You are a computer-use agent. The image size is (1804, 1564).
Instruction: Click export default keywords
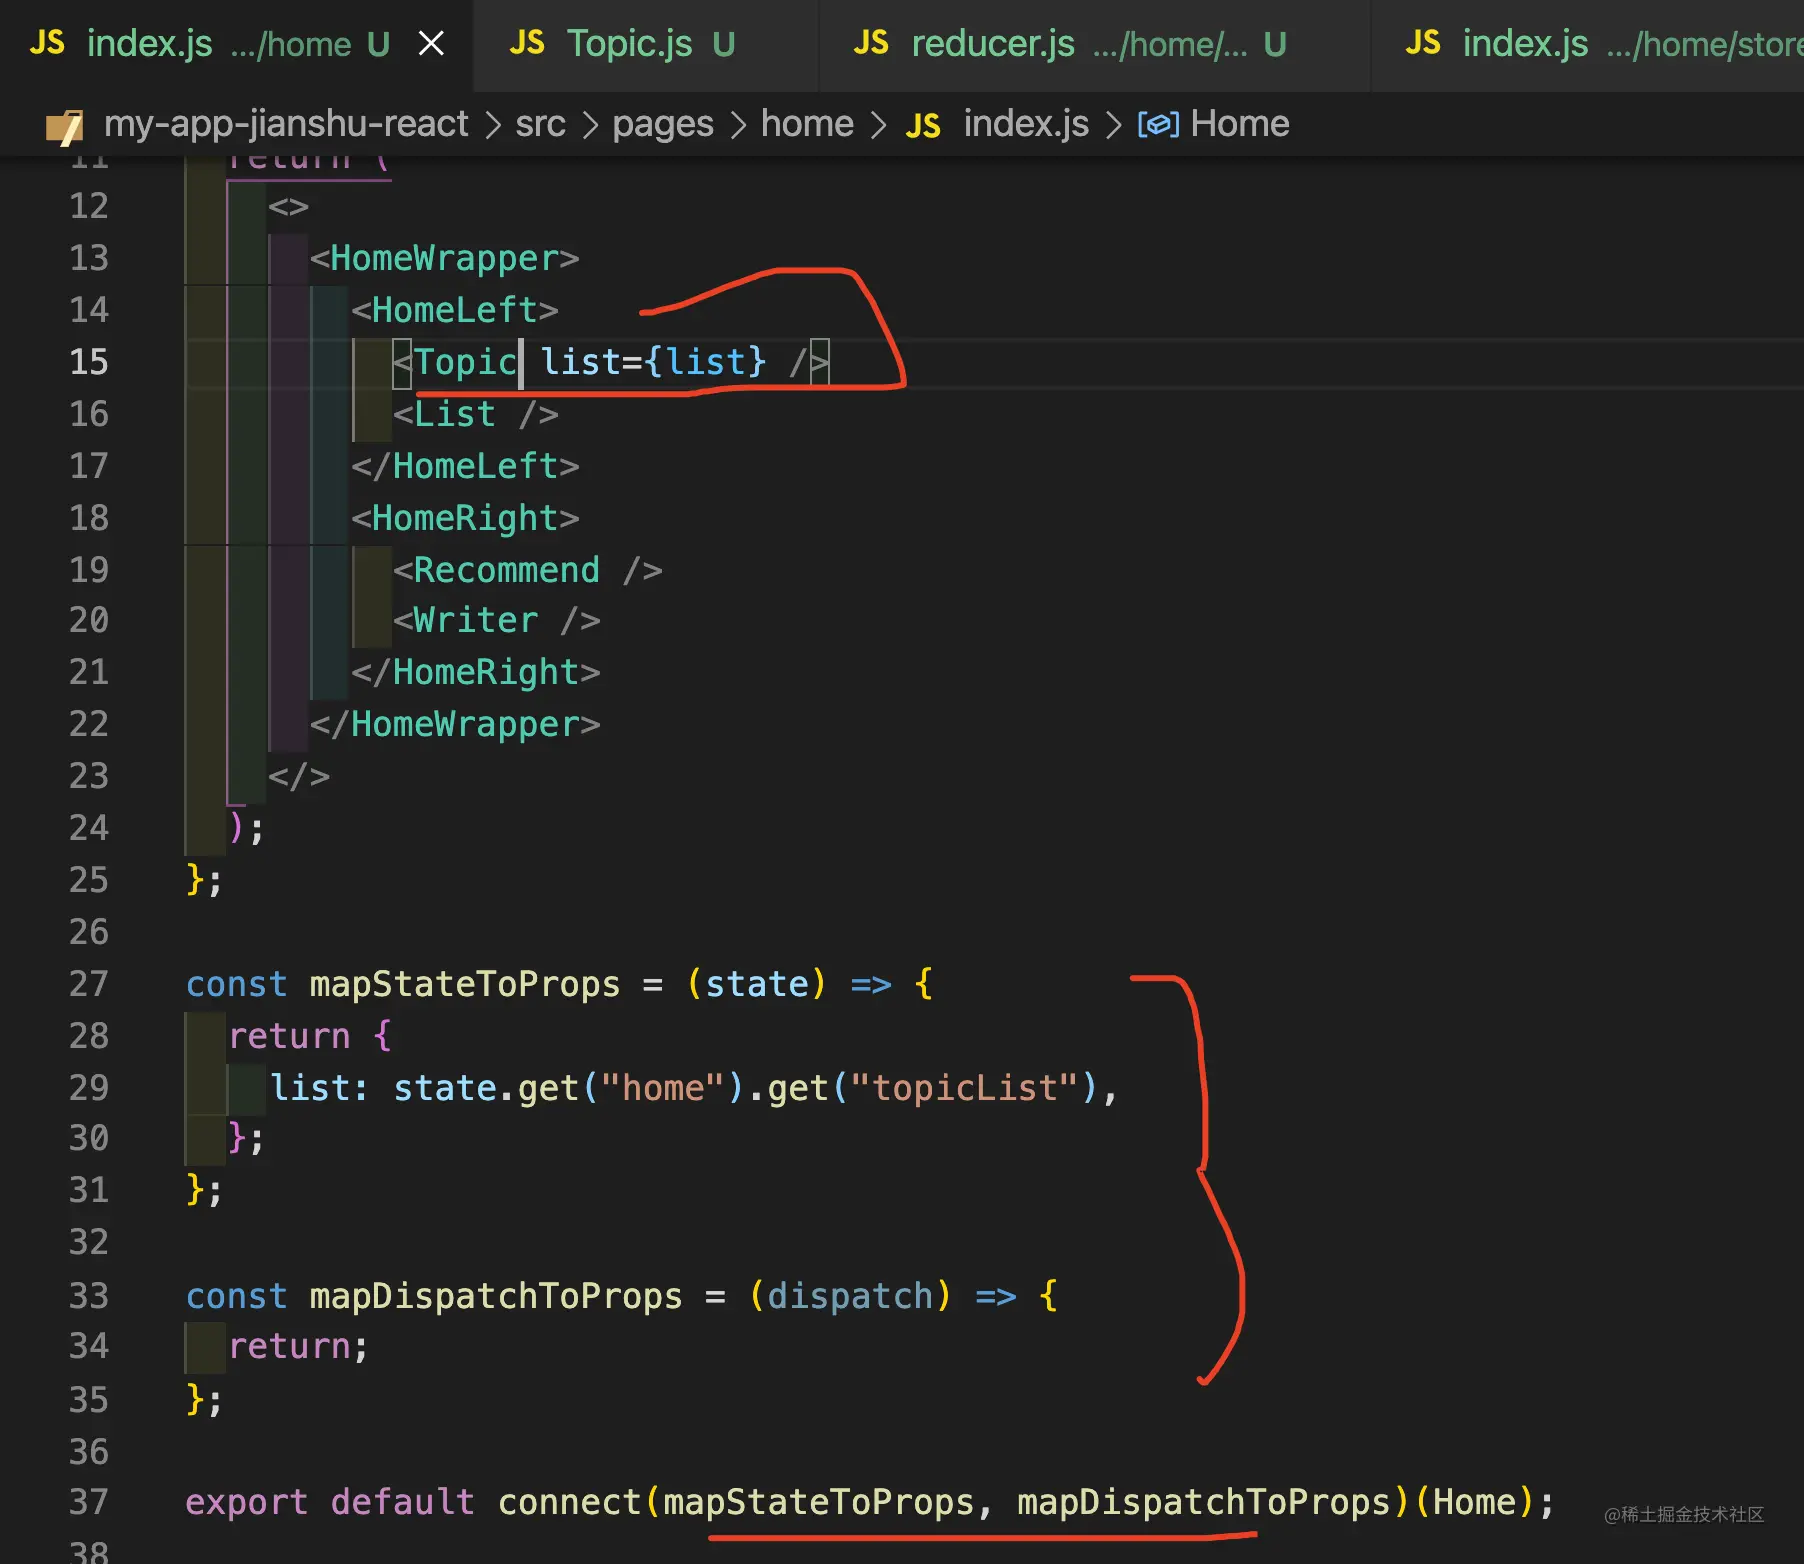[330, 1502]
